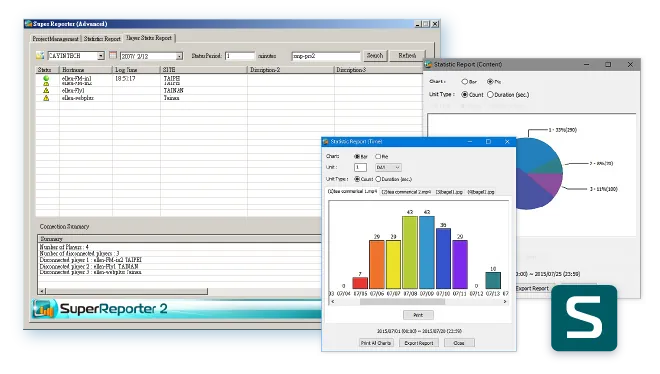
Task: Click Export Report in the Time report window
Action: click(x=419, y=343)
